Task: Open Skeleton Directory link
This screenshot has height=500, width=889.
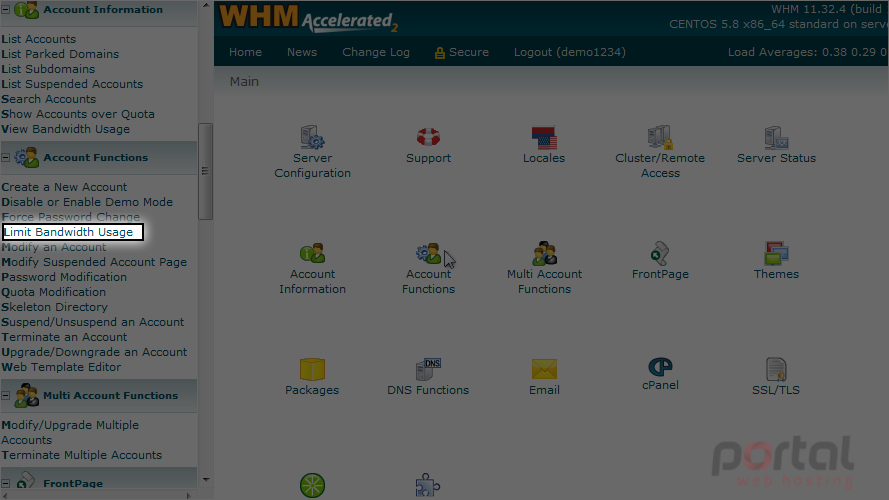Action: (54, 307)
